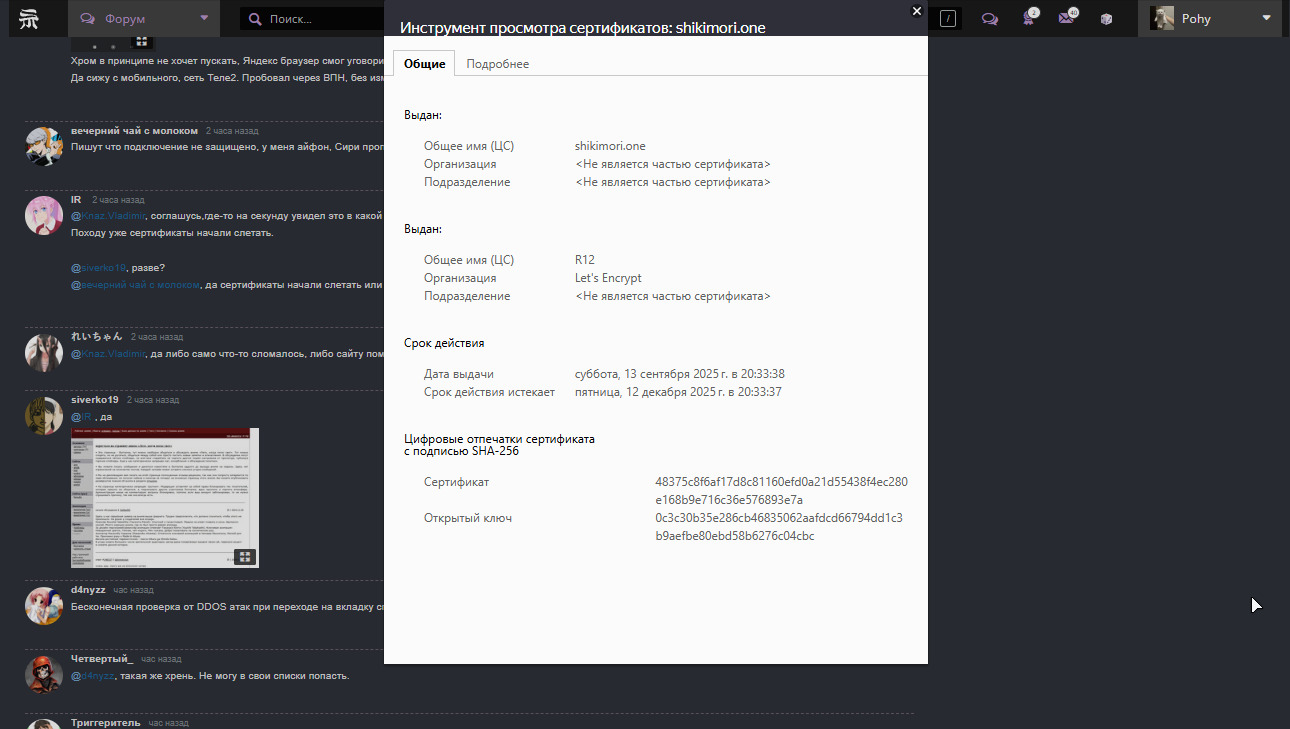This screenshot has width=1290, height=729.
Task: Open the mail envelope icon with counter
Action: tap(1067, 18)
